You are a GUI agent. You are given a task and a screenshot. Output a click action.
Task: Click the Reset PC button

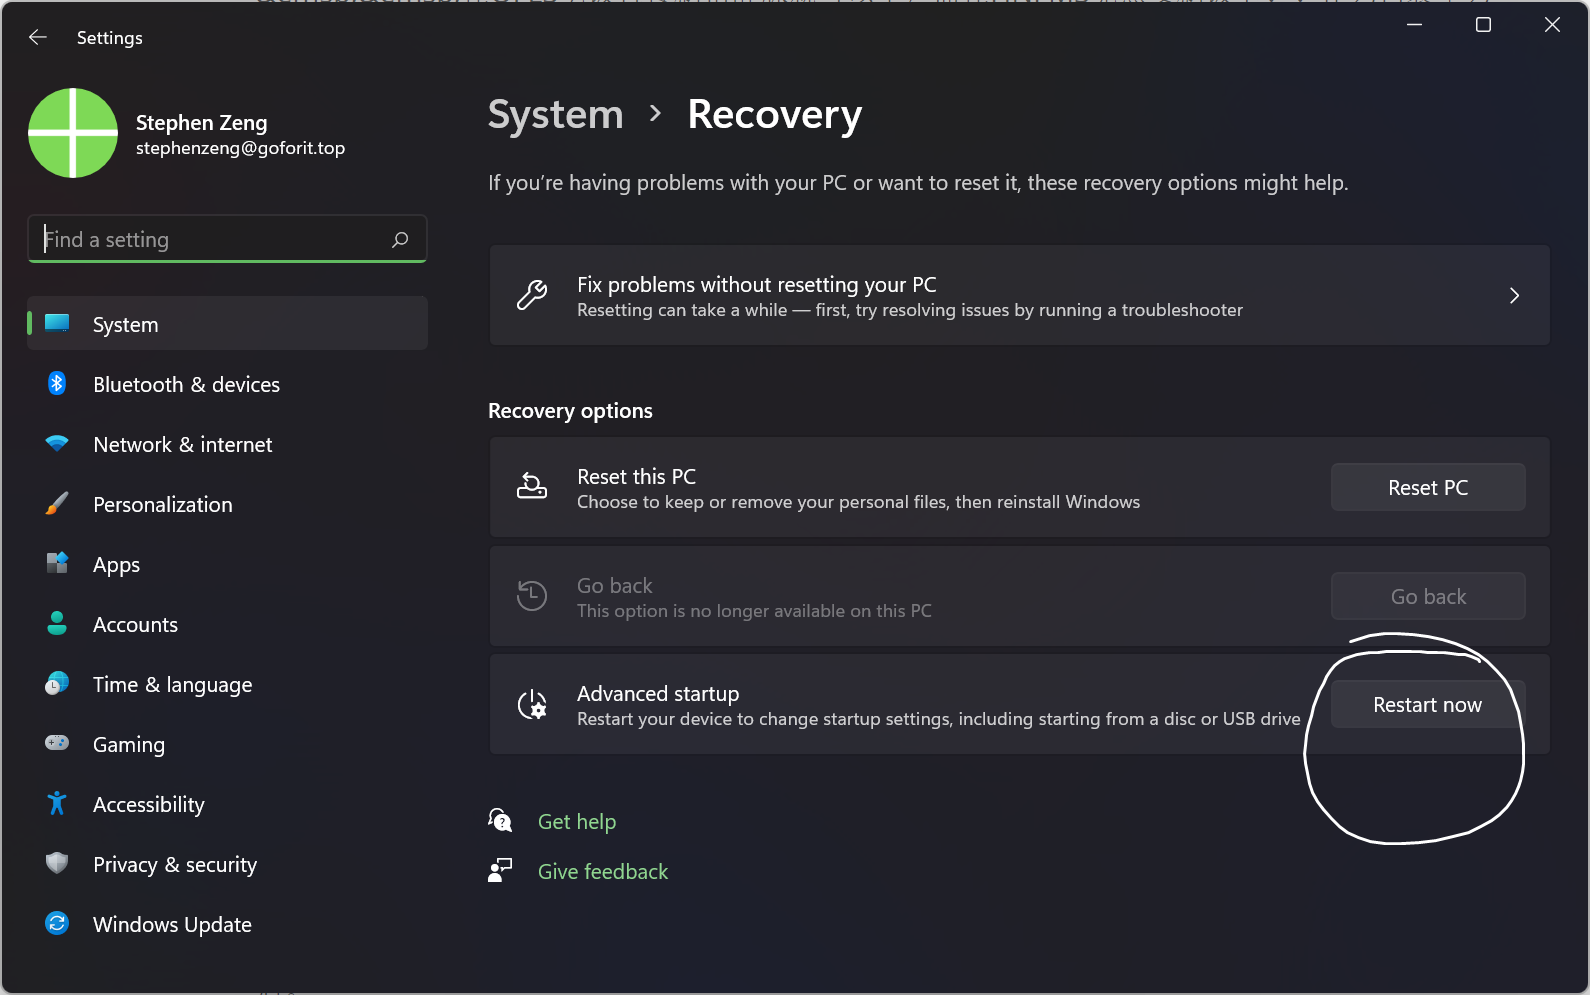tap(1428, 487)
